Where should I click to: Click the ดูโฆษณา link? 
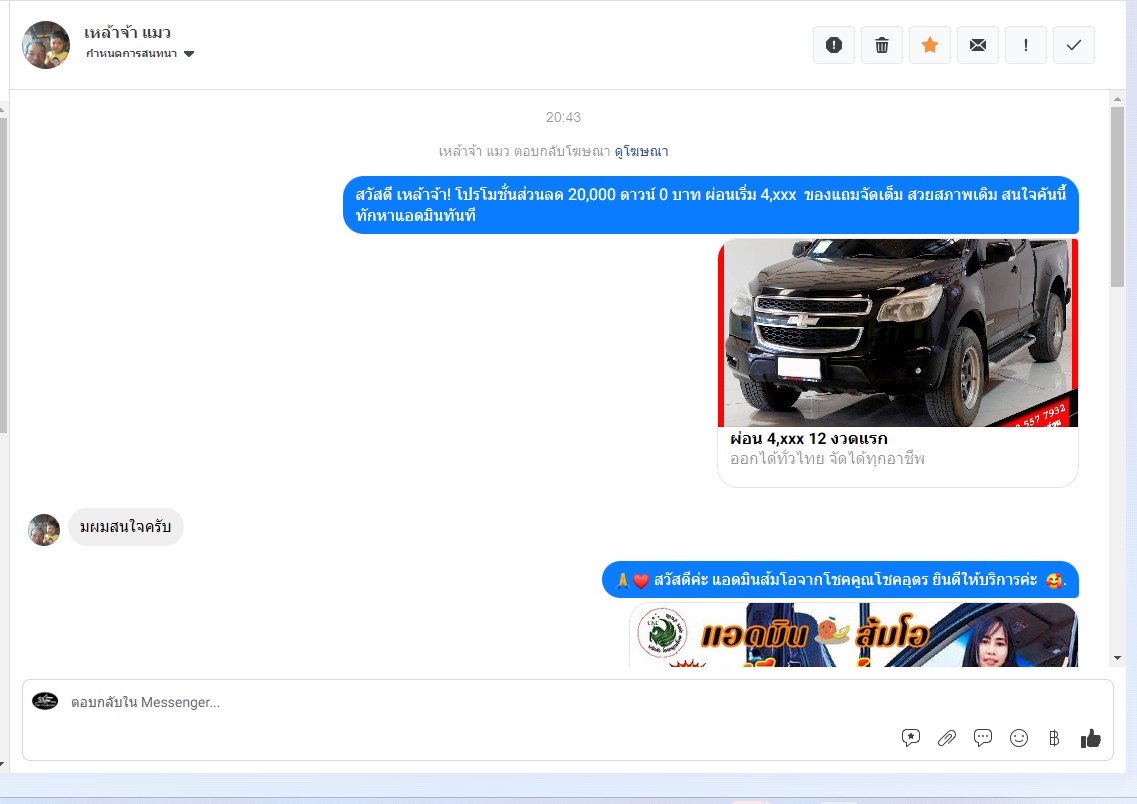pos(642,152)
